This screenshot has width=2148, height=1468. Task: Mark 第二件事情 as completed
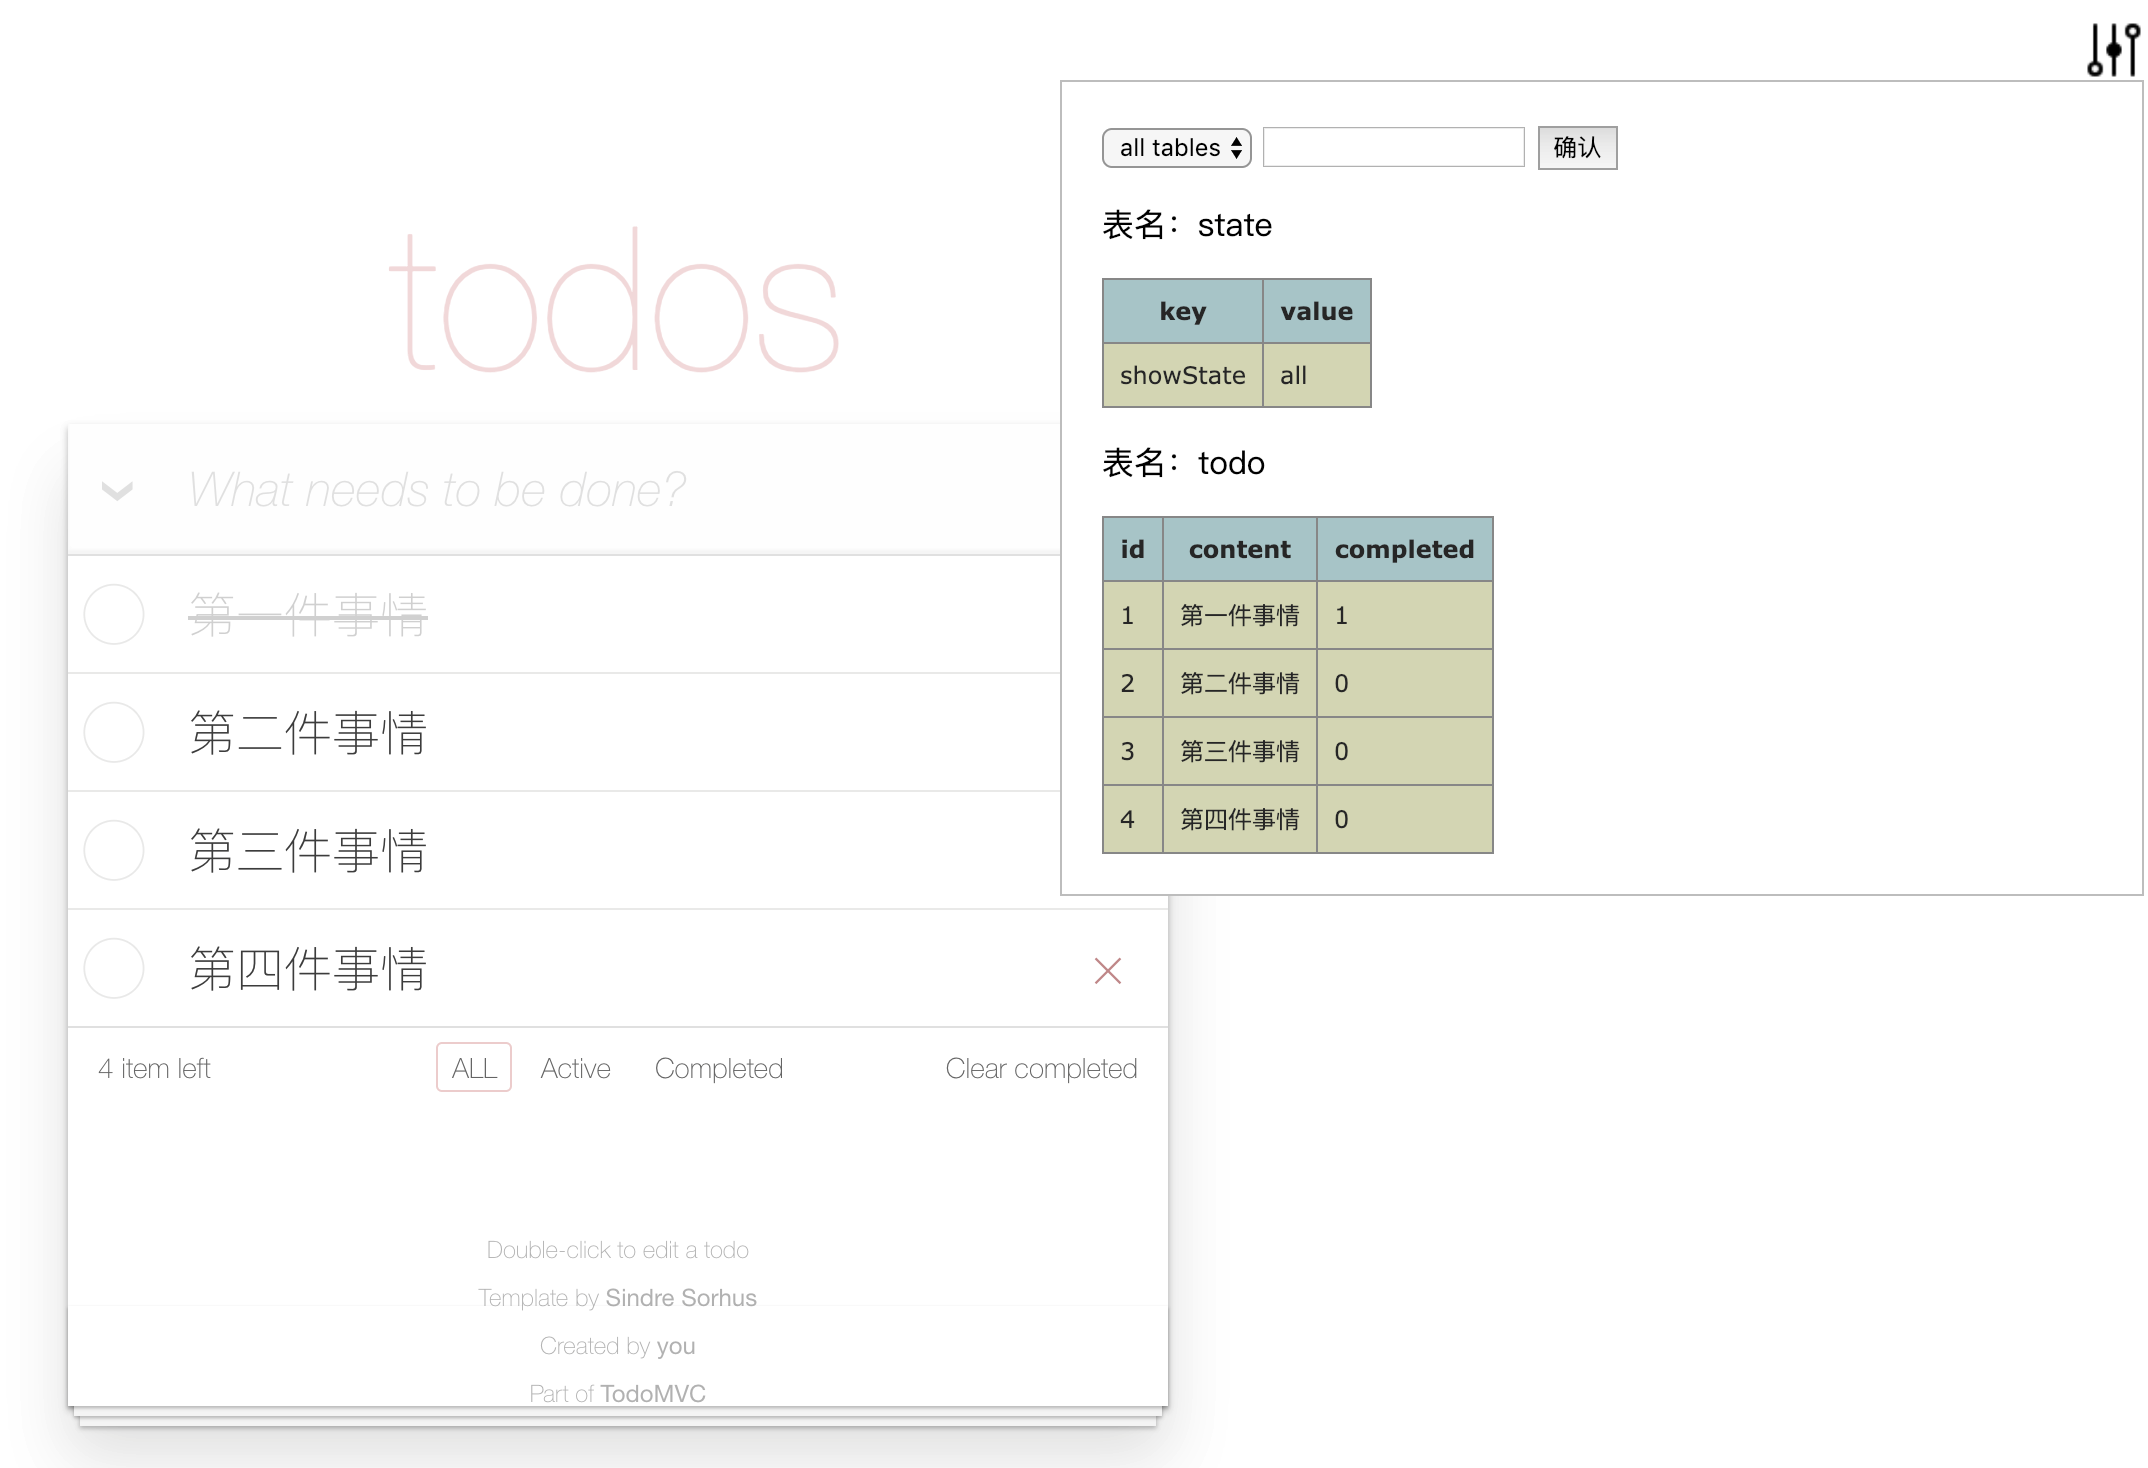pos(114,732)
